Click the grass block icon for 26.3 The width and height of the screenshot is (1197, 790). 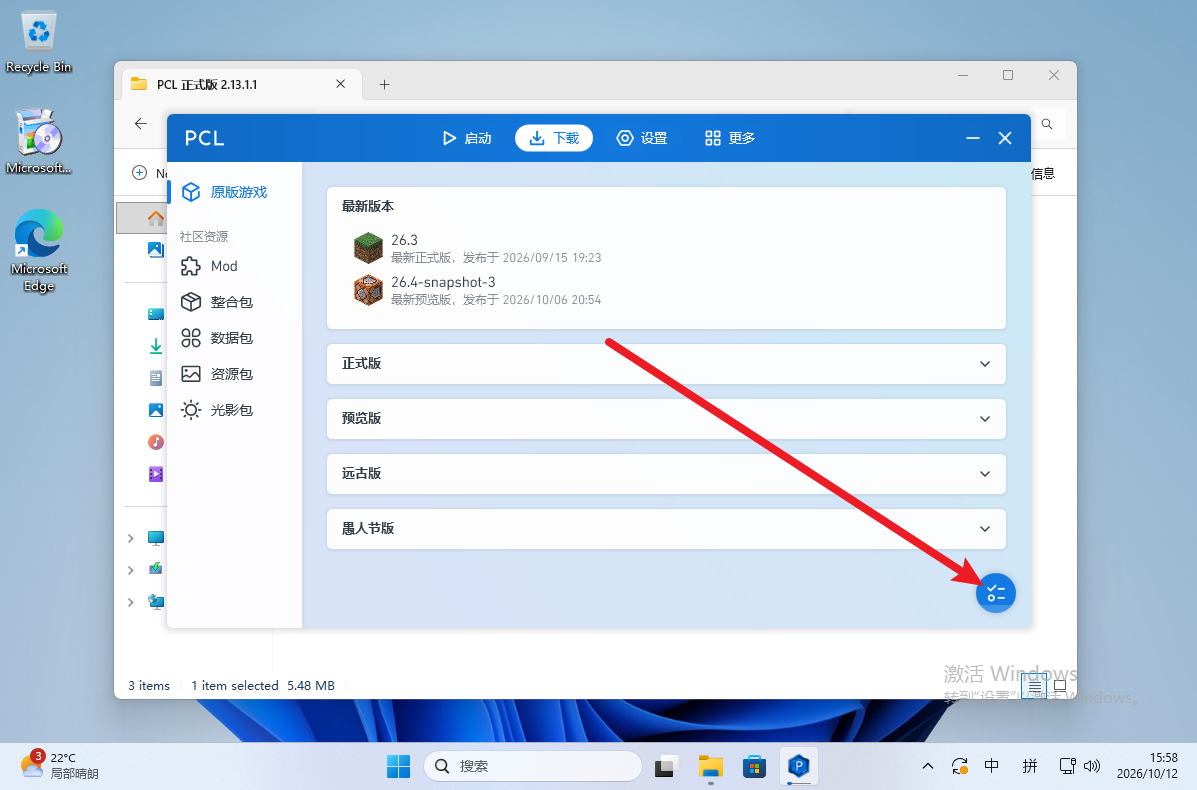tap(368, 248)
